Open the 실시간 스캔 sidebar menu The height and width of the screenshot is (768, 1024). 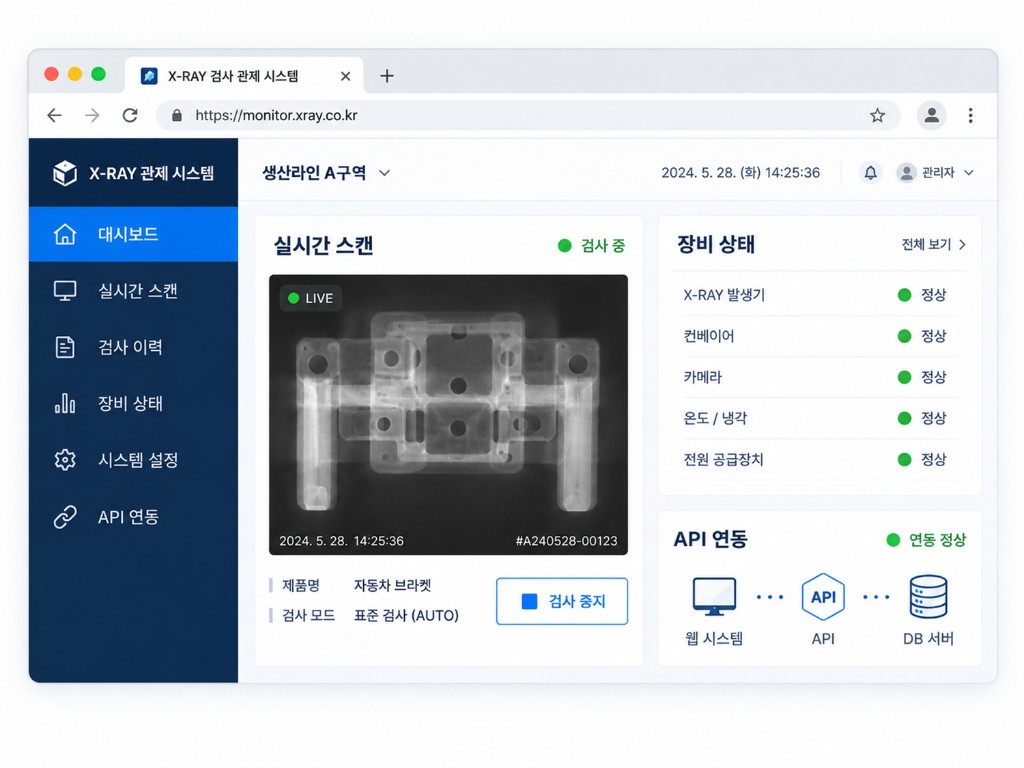pyautogui.click(x=133, y=291)
